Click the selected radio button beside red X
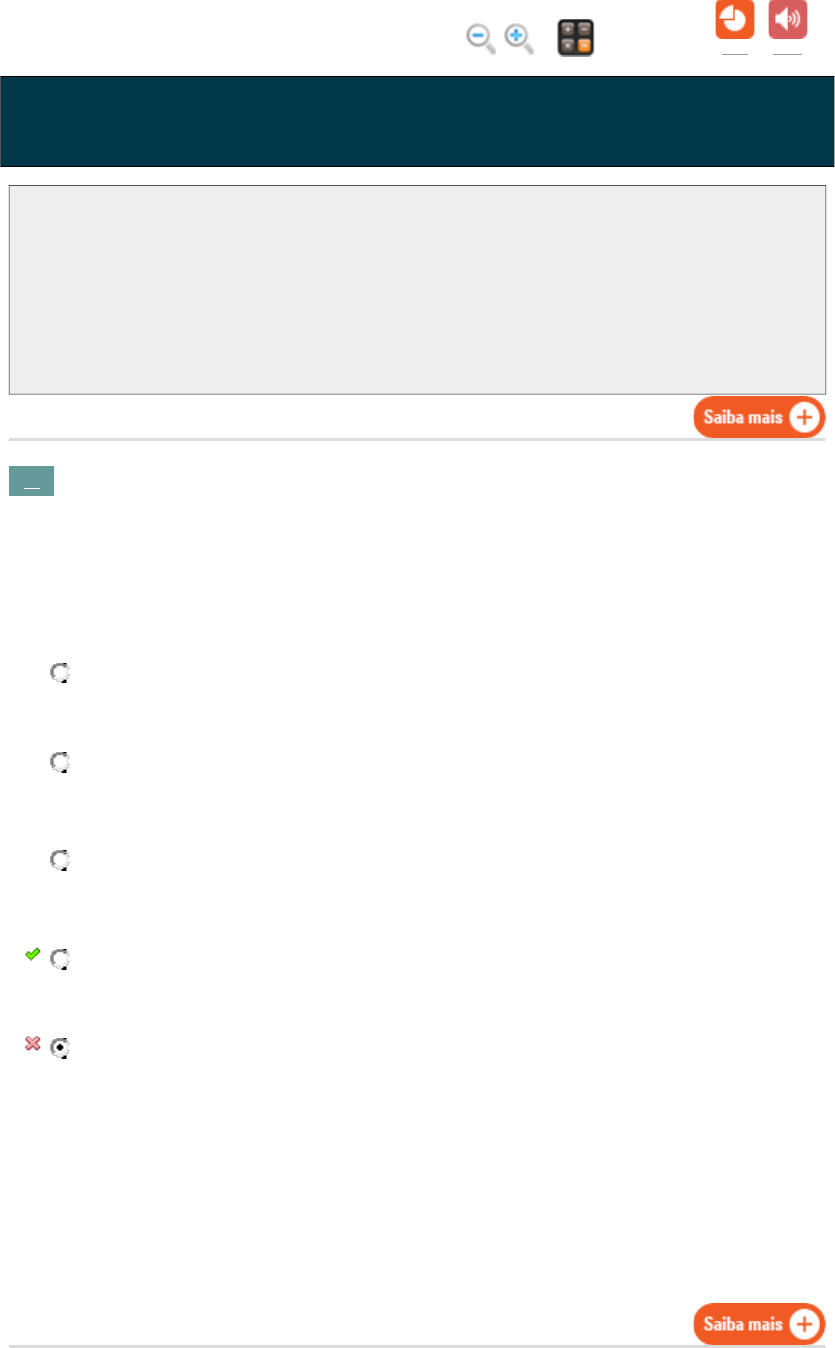This screenshot has height=1348, width=835. pyautogui.click(x=60, y=1047)
